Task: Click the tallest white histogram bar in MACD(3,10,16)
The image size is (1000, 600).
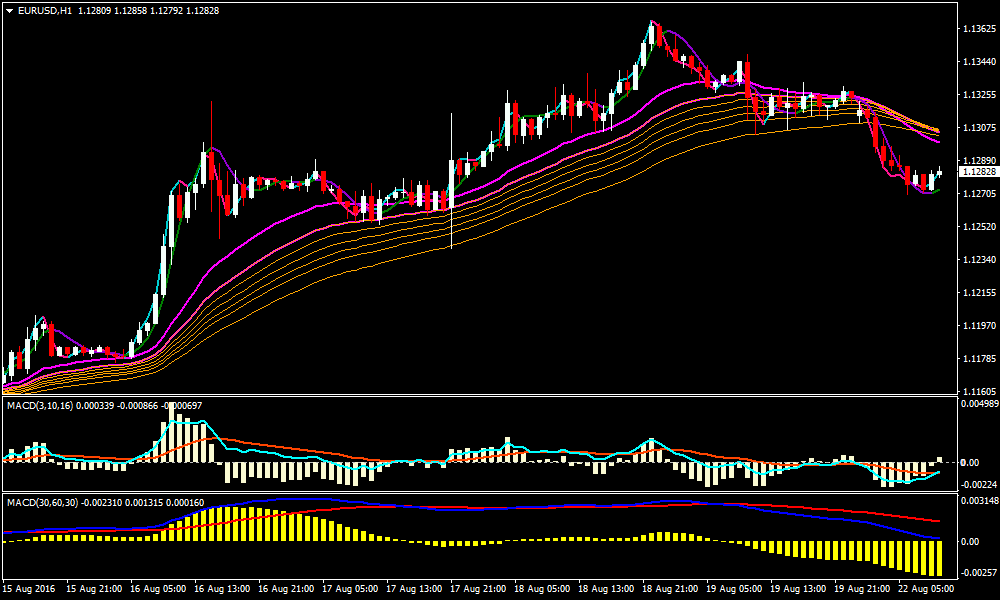Action: [x=172, y=432]
